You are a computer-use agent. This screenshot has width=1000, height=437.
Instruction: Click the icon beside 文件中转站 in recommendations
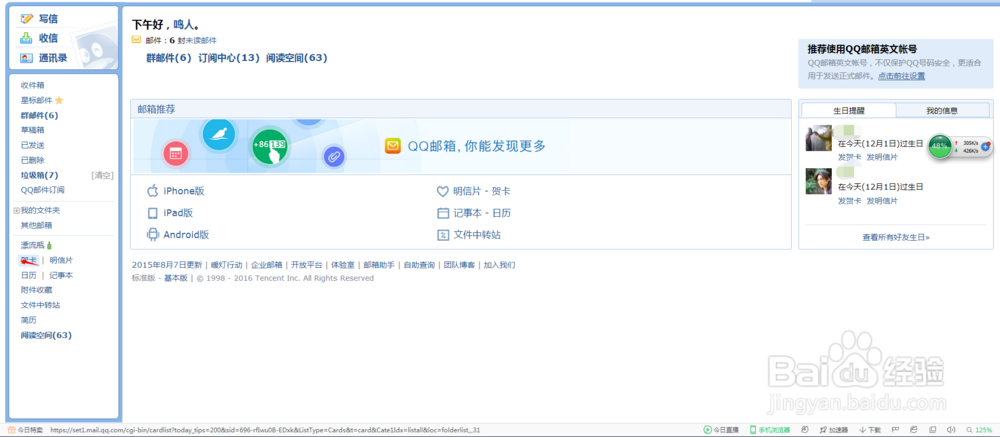click(x=443, y=235)
